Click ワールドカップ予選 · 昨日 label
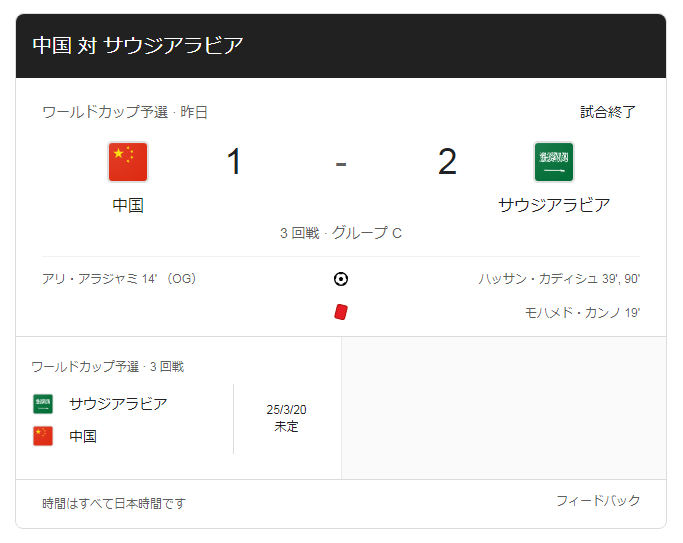Viewport: 683px width, 543px height. coord(125,112)
